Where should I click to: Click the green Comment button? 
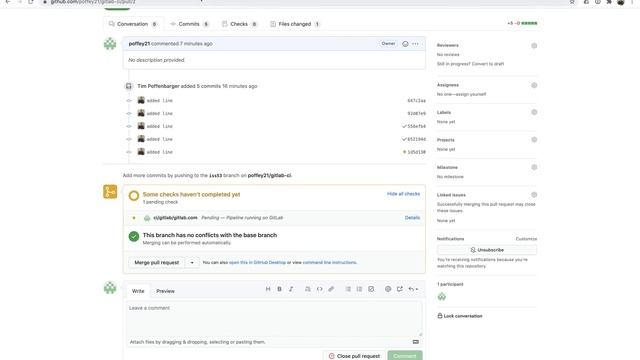pos(405,356)
